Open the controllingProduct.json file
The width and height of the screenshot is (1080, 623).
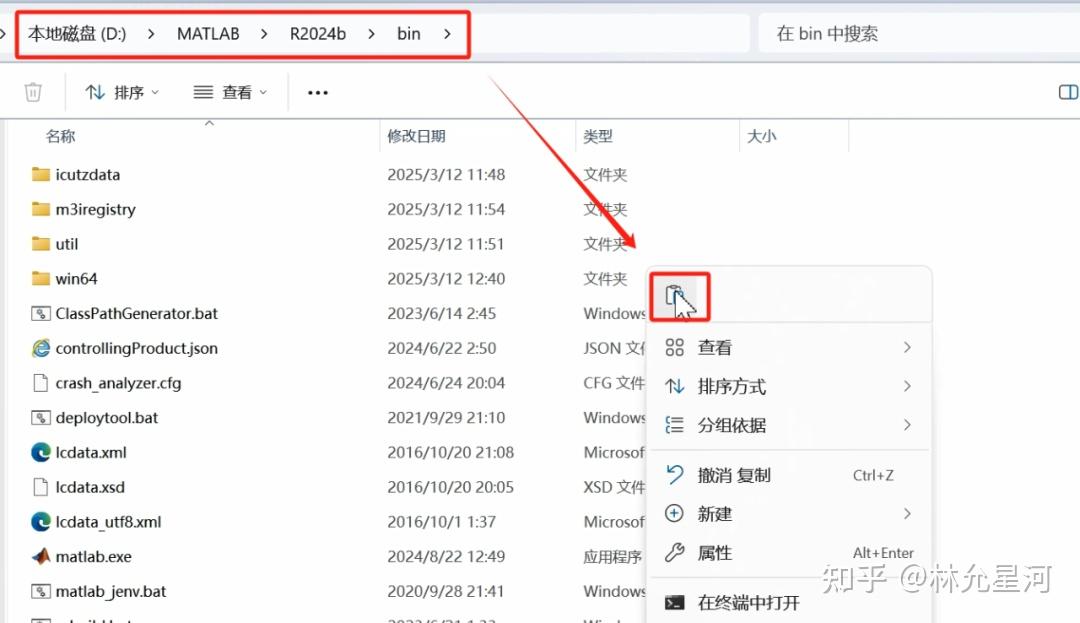point(135,348)
